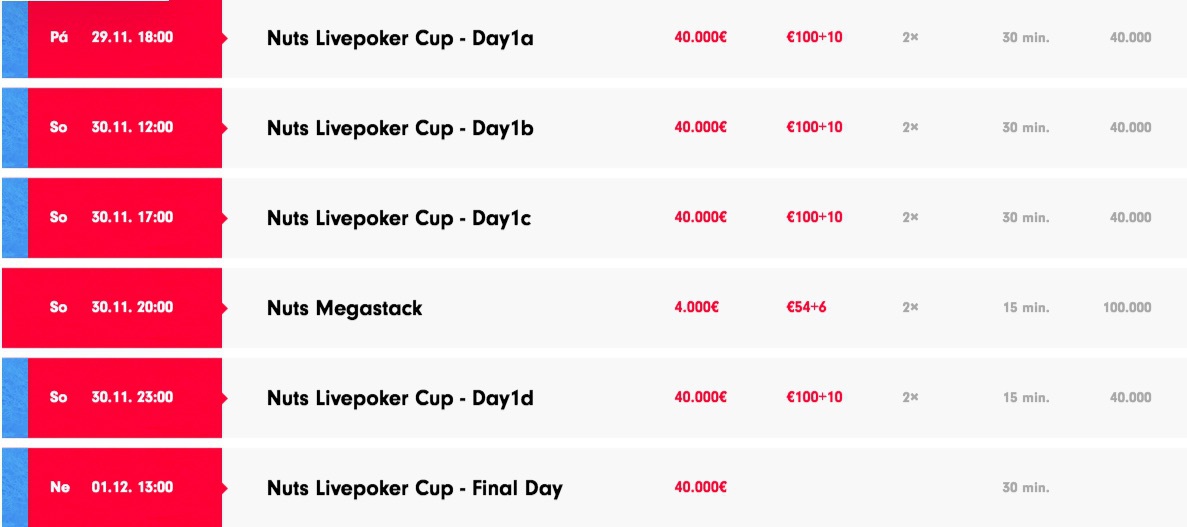Click the So 30.11. 20:00 date tag
The width and height of the screenshot is (1187, 527).
click(114, 307)
